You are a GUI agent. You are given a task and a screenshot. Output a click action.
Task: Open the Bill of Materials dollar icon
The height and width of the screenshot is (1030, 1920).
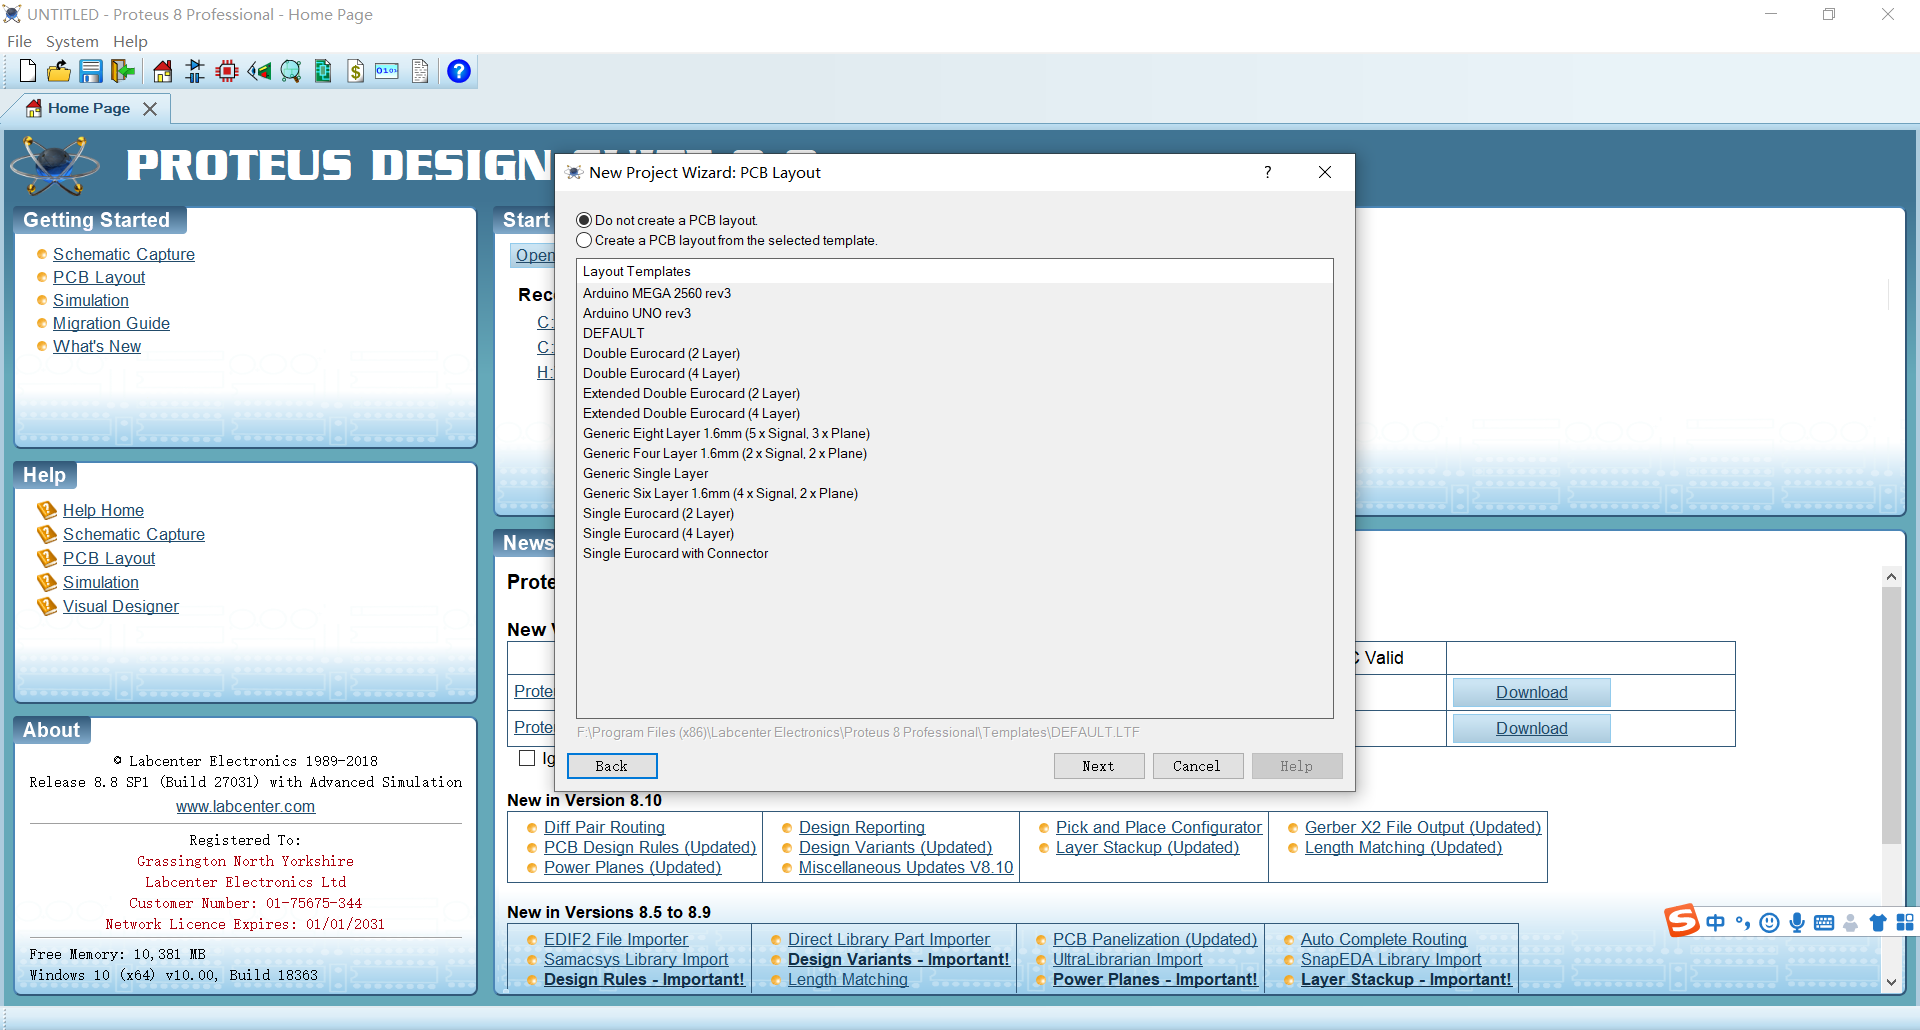tap(356, 71)
